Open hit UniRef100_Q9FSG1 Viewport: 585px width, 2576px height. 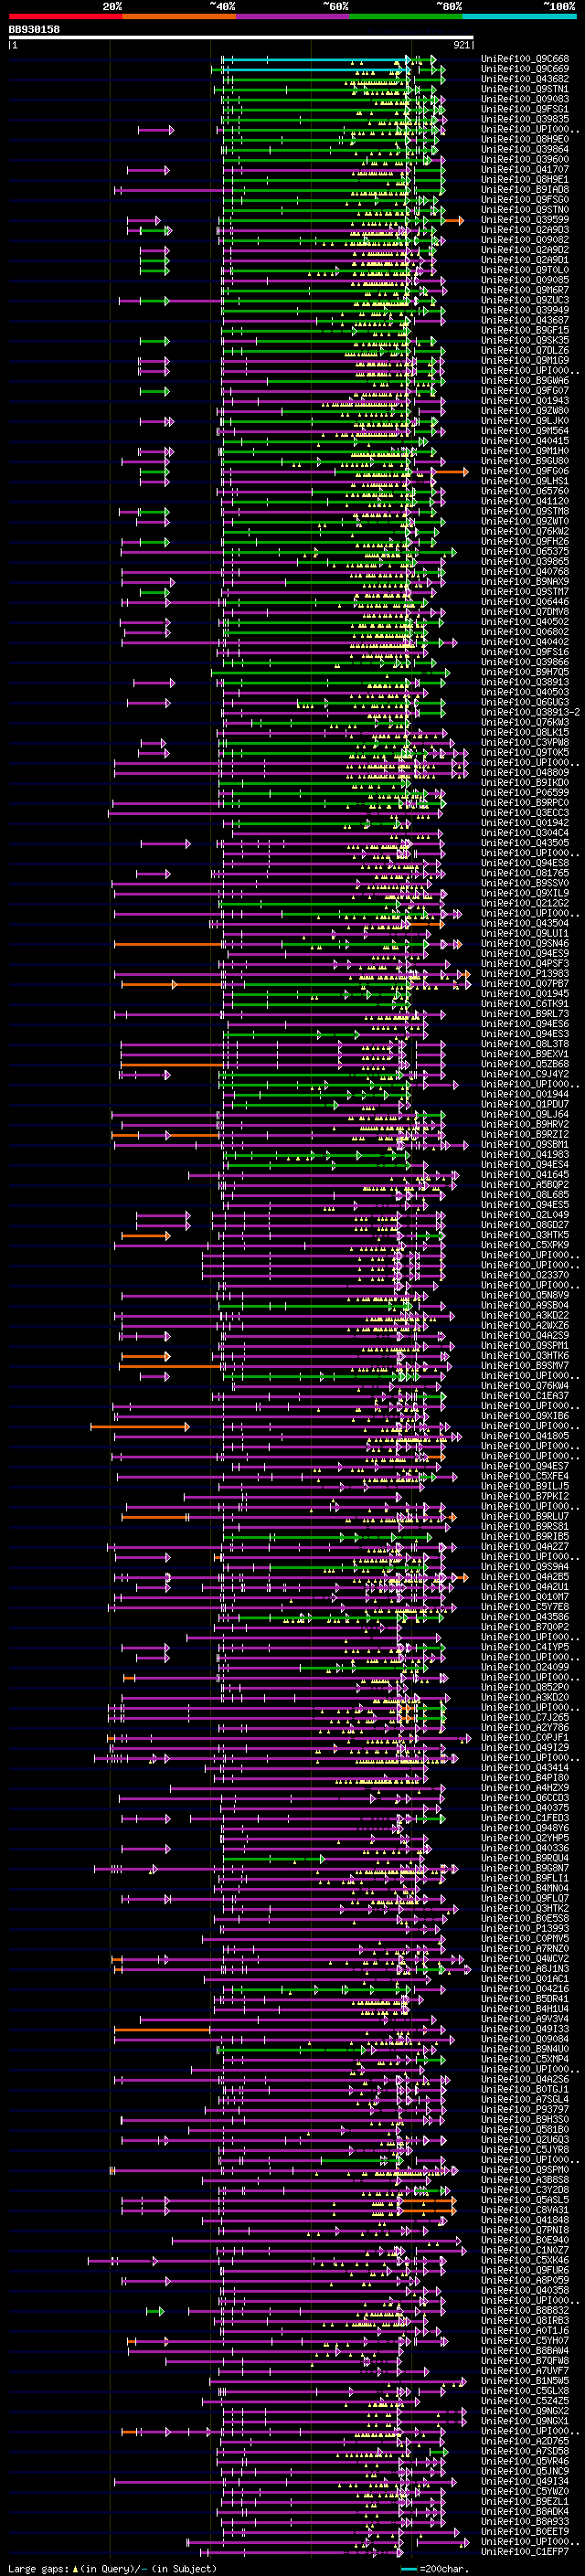525,109
